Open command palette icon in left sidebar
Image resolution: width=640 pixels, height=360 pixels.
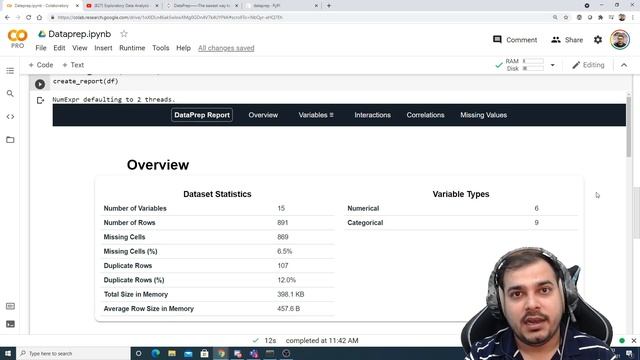coord(10,306)
